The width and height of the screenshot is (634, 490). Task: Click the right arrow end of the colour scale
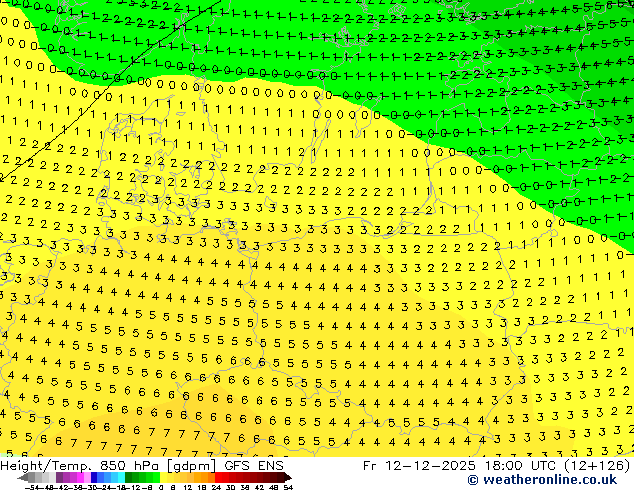point(288,477)
